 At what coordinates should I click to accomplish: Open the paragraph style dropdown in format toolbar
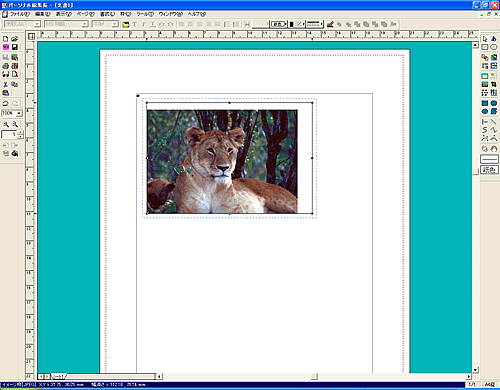[x=38, y=24]
